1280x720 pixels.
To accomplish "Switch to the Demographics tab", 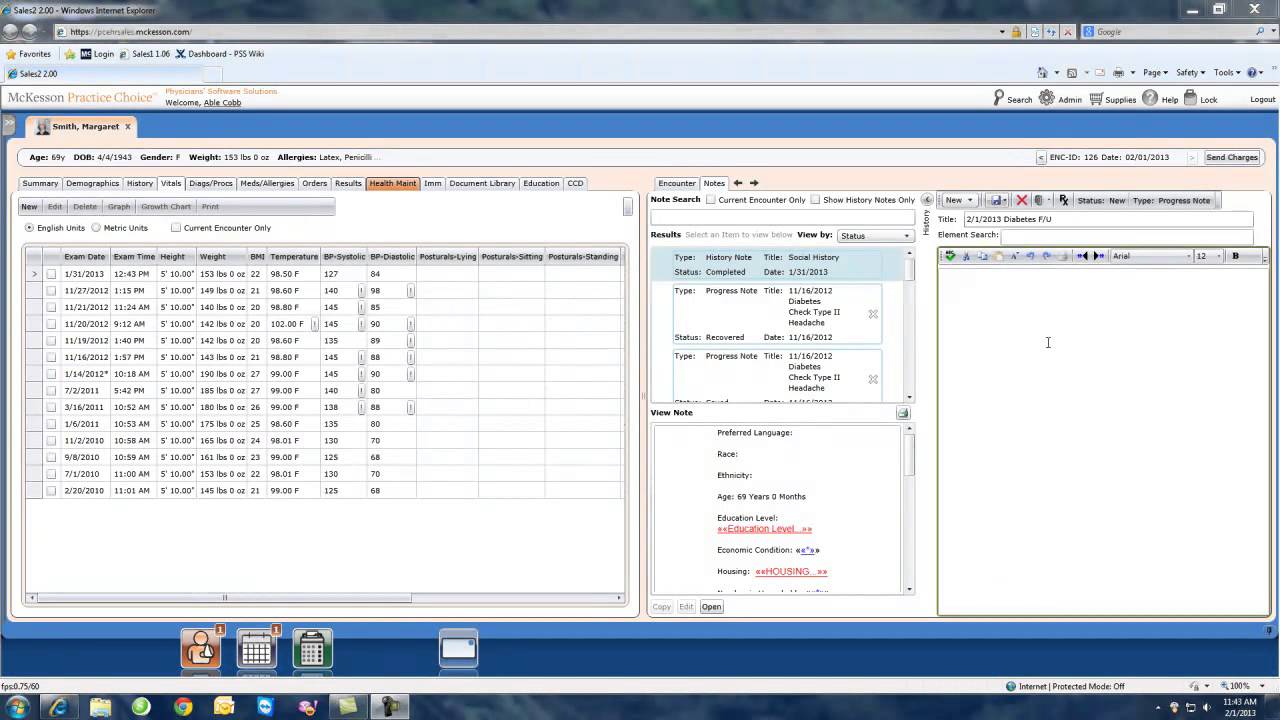I will click(x=93, y=183).
